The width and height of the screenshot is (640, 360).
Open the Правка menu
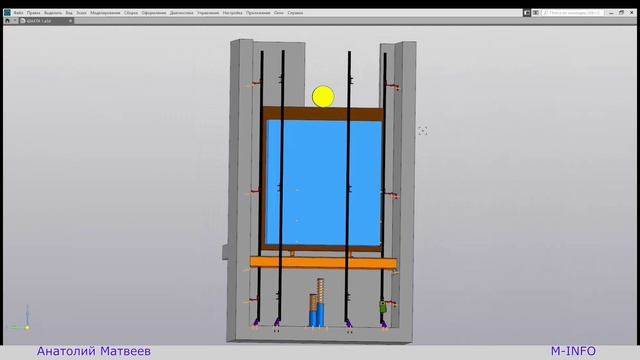tap(33, 13)
